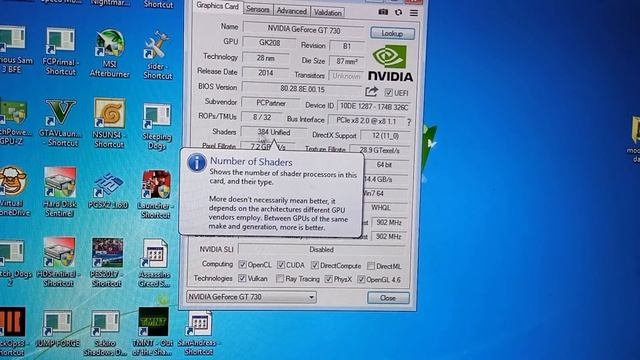Select the NSUNS4 - Shortcut icon
The width and height of the screenshot is (640, 360).
[109, 123]
